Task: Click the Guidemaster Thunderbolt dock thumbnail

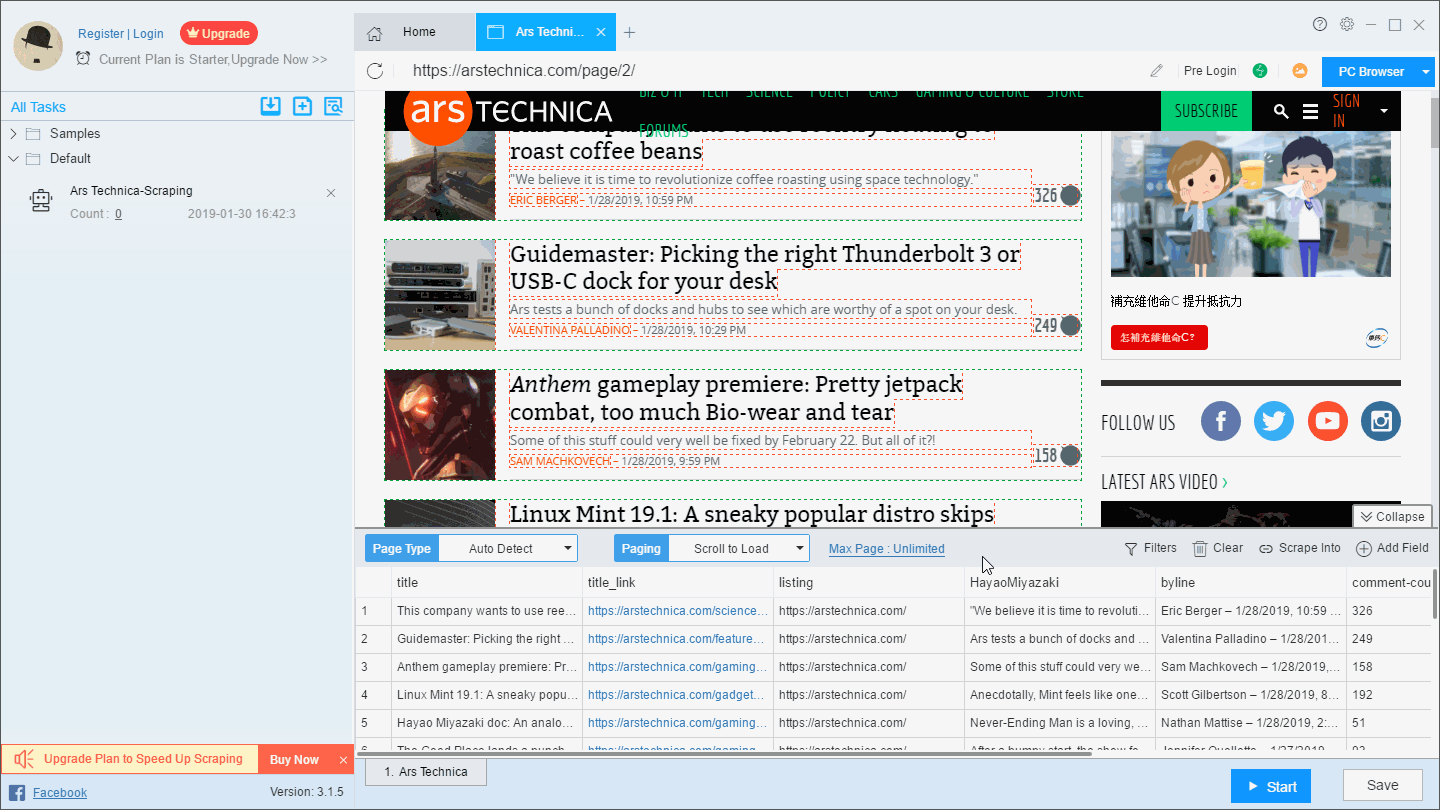Action: (440, 295)
